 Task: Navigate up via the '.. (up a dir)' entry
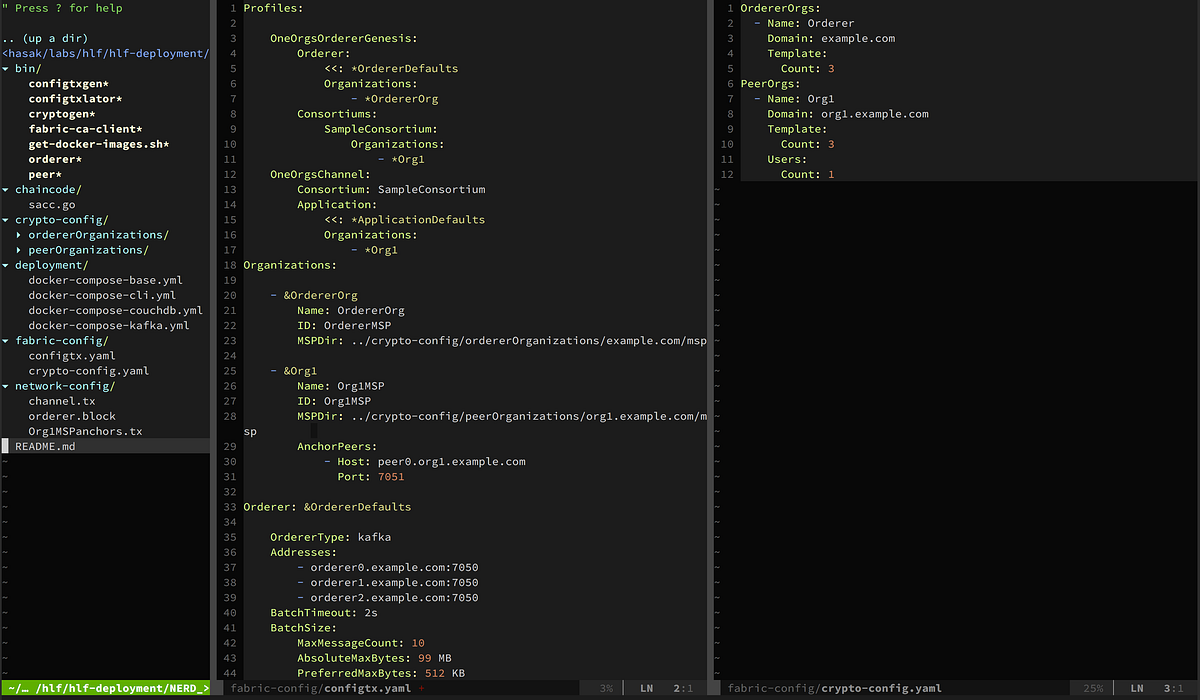click(44, 38)
